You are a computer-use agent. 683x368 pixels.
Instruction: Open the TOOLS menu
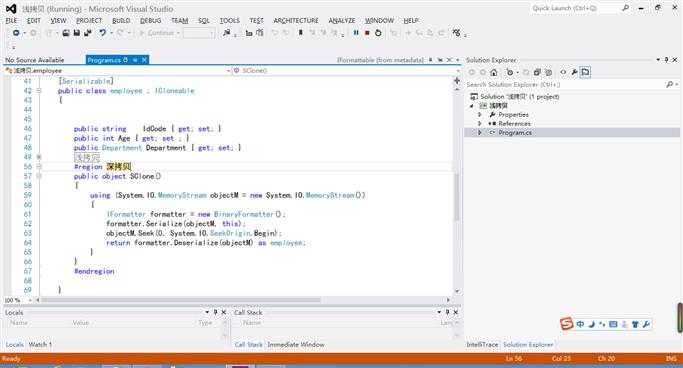(x=230, y=20)
